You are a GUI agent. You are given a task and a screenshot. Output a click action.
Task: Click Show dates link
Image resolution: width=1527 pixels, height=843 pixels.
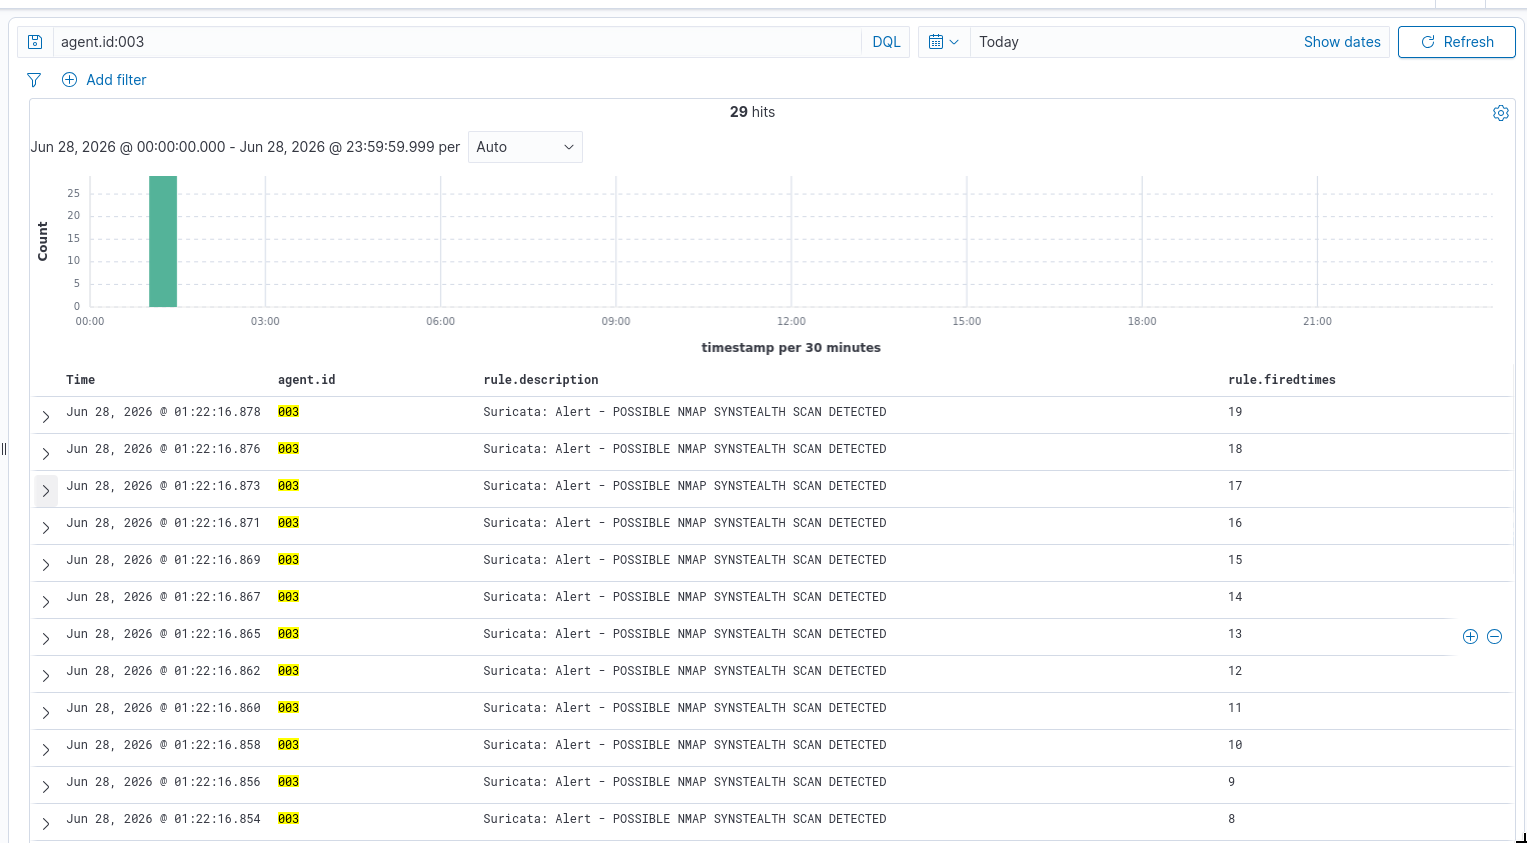point(1342,42)
